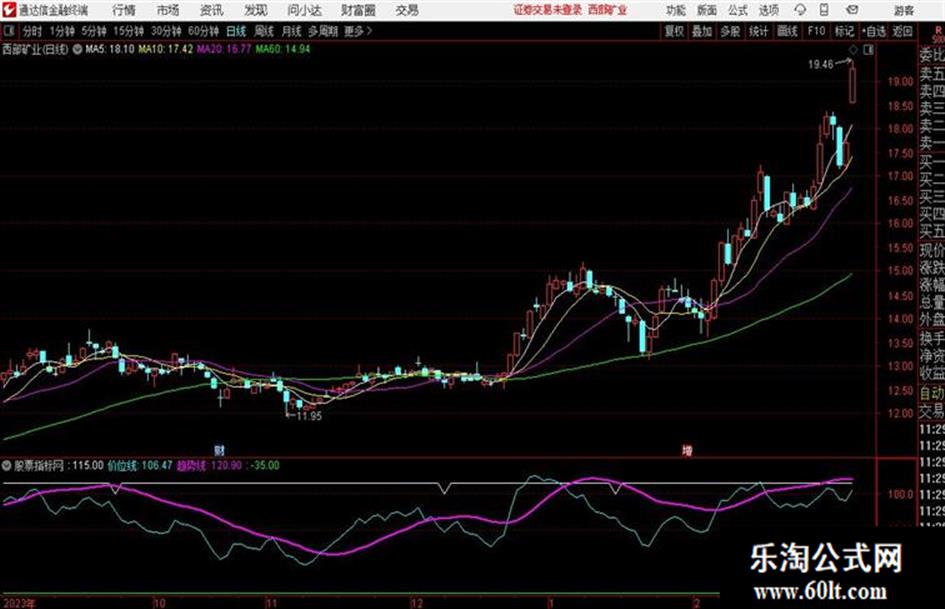The image size is (945, 609).
Task: Click the 11.95 low price label
Action: pos(309,416)
